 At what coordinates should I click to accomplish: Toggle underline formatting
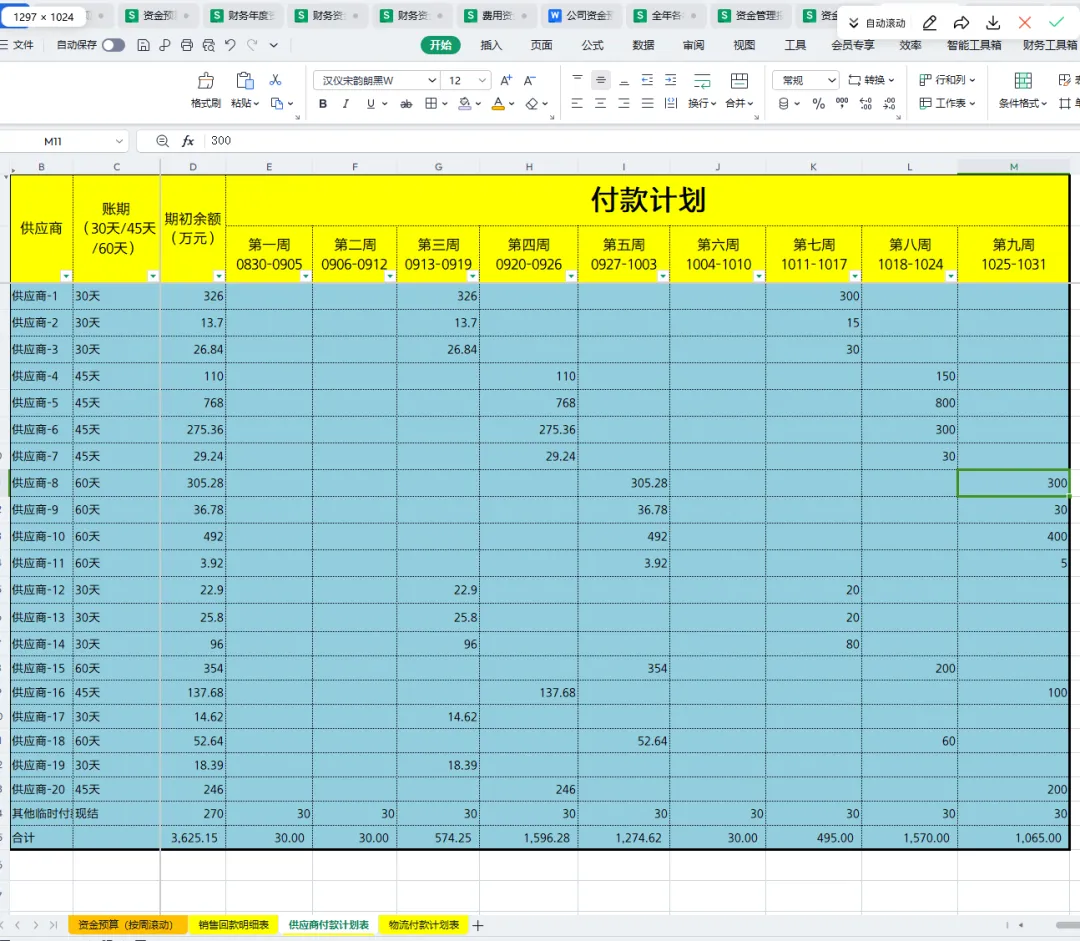click(371, 104)
